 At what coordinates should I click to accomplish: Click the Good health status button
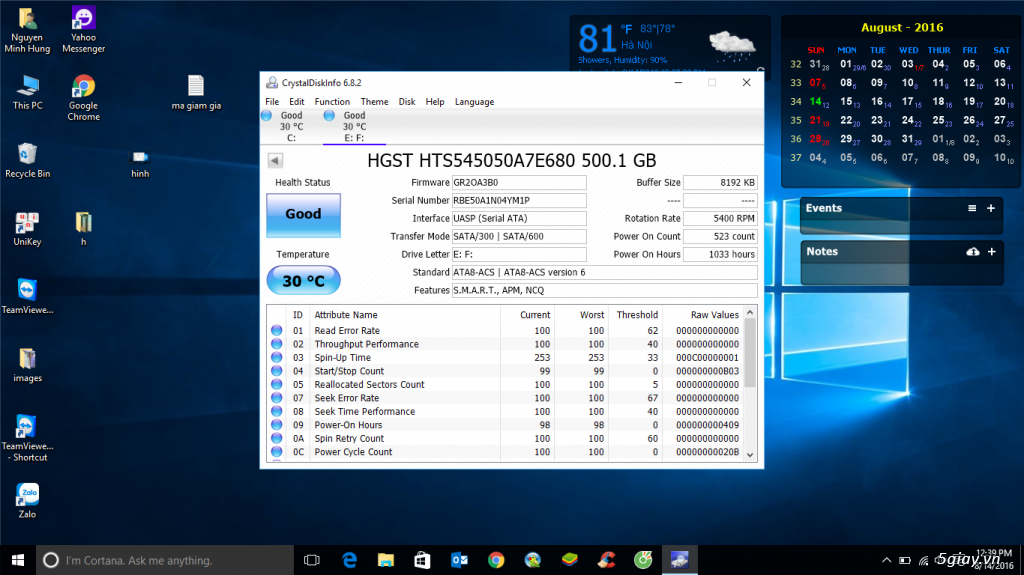click(x=303, y=214)
